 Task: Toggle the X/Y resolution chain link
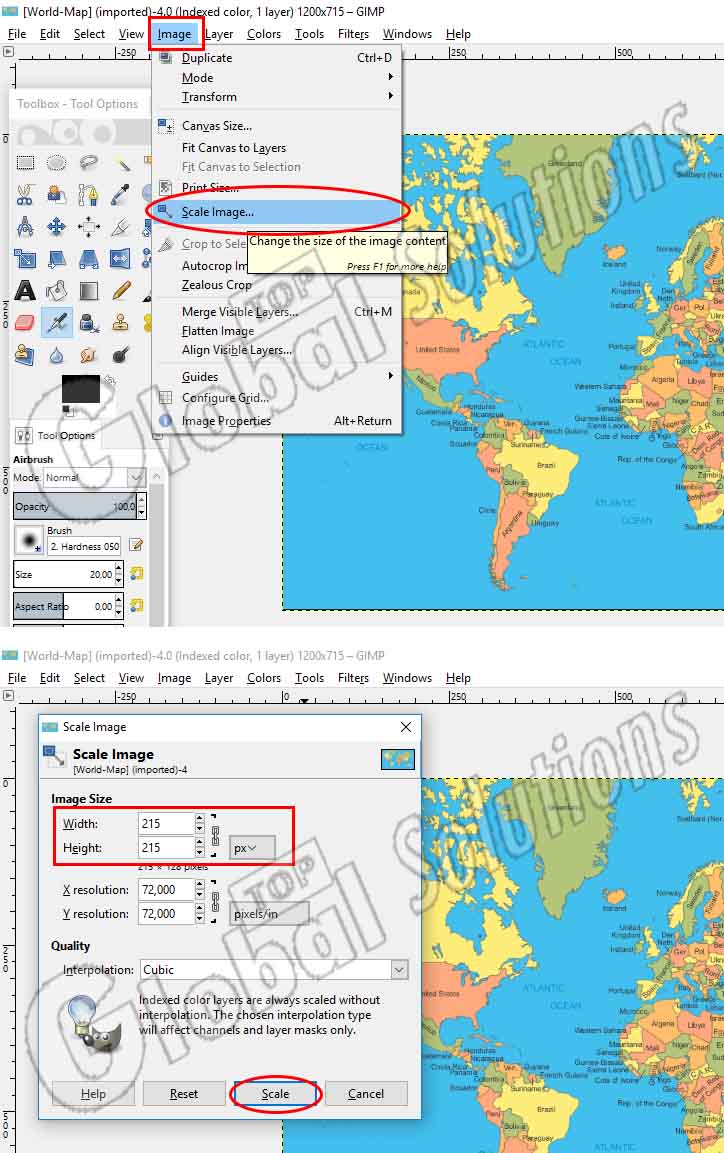point(215,902)
